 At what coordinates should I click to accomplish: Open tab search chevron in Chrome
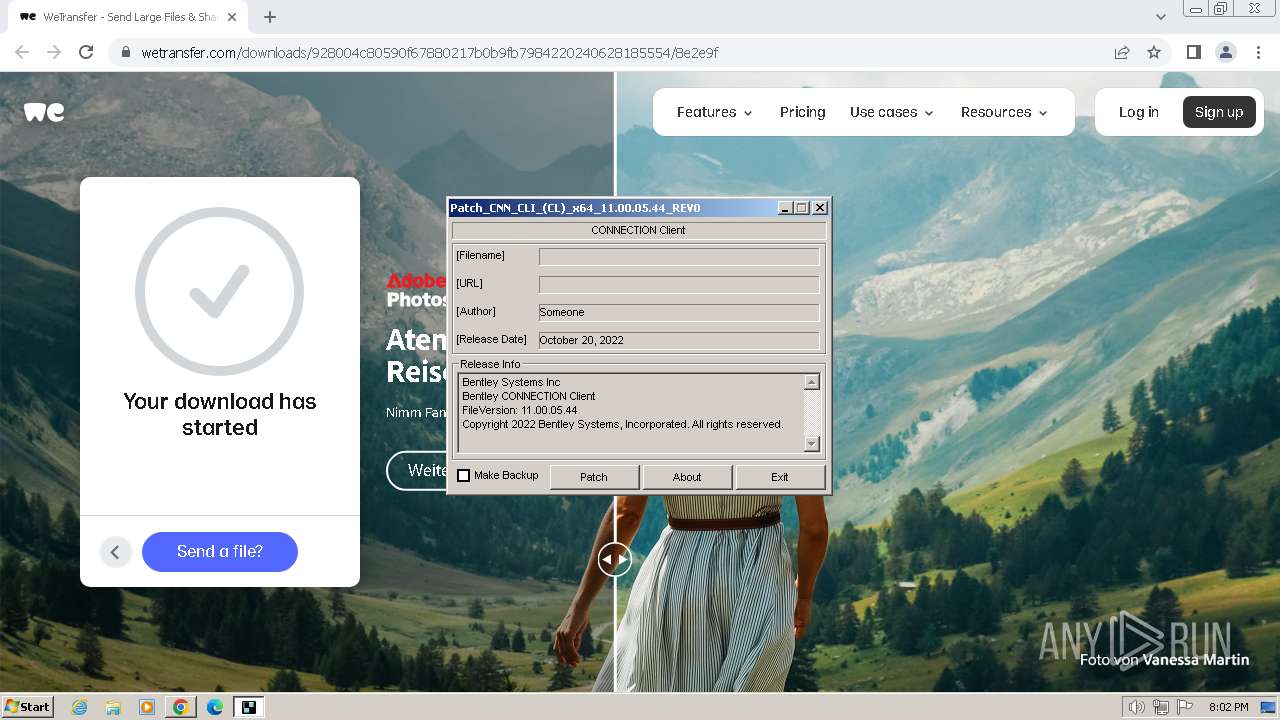point(1160,17)
